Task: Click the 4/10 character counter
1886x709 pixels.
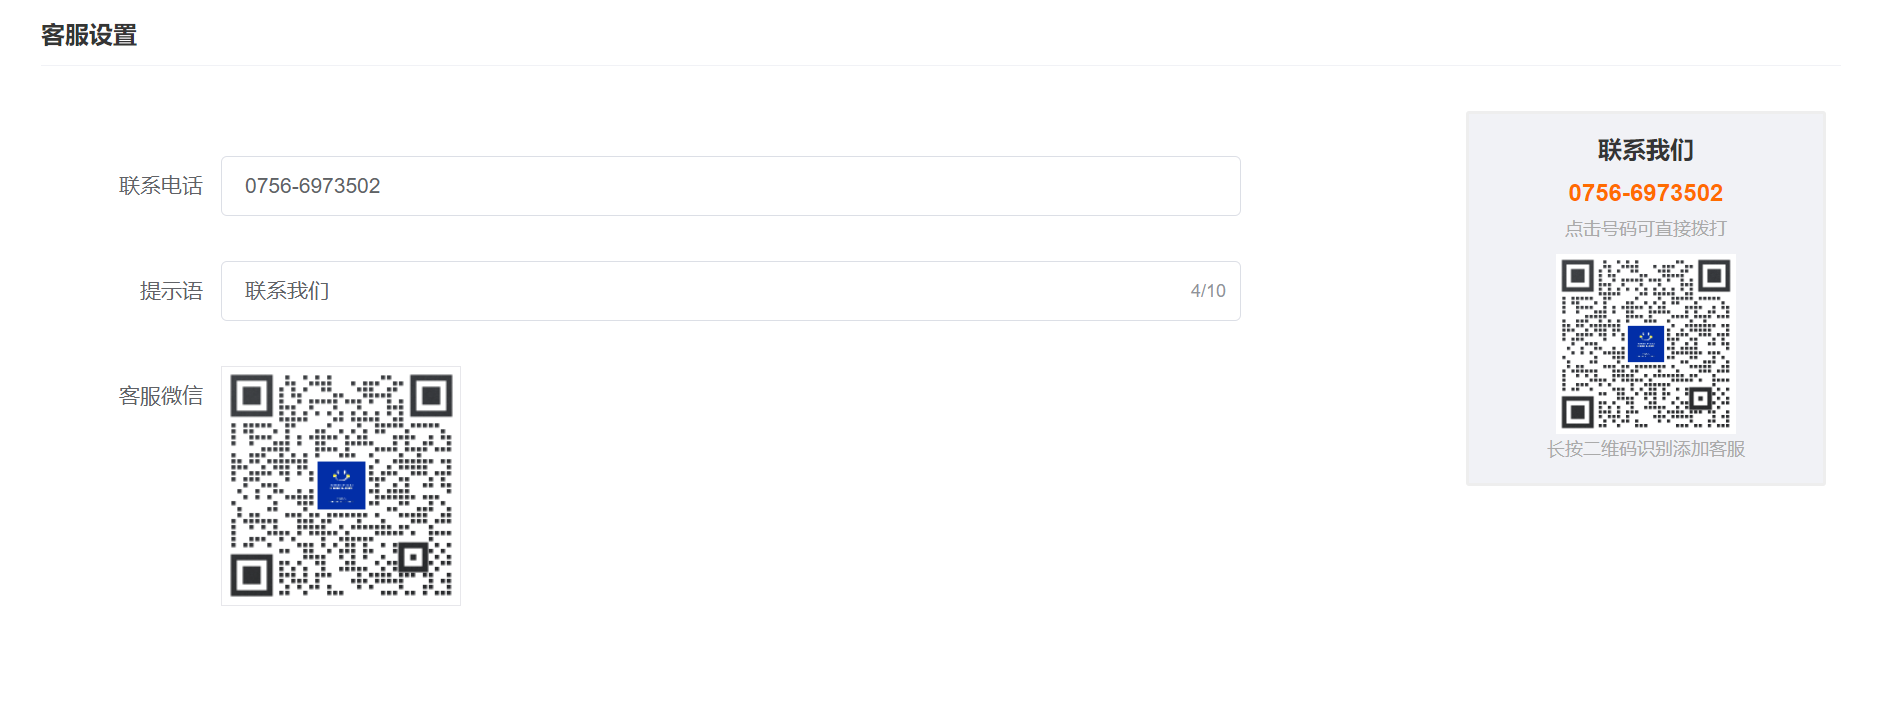Action: point(1208,291)
